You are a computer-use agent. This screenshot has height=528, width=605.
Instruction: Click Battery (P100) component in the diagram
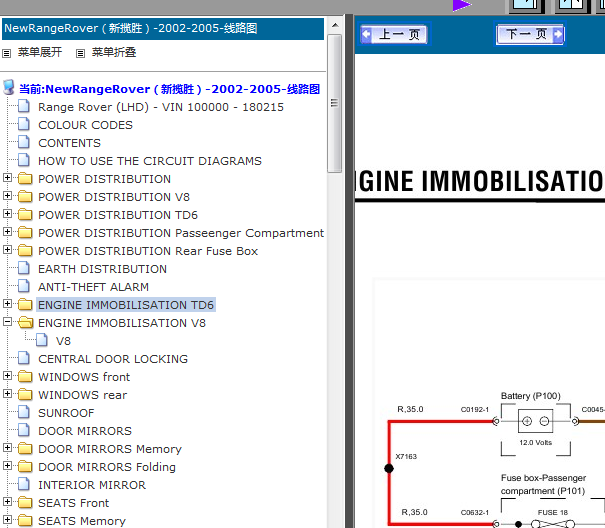coord(536,421)
